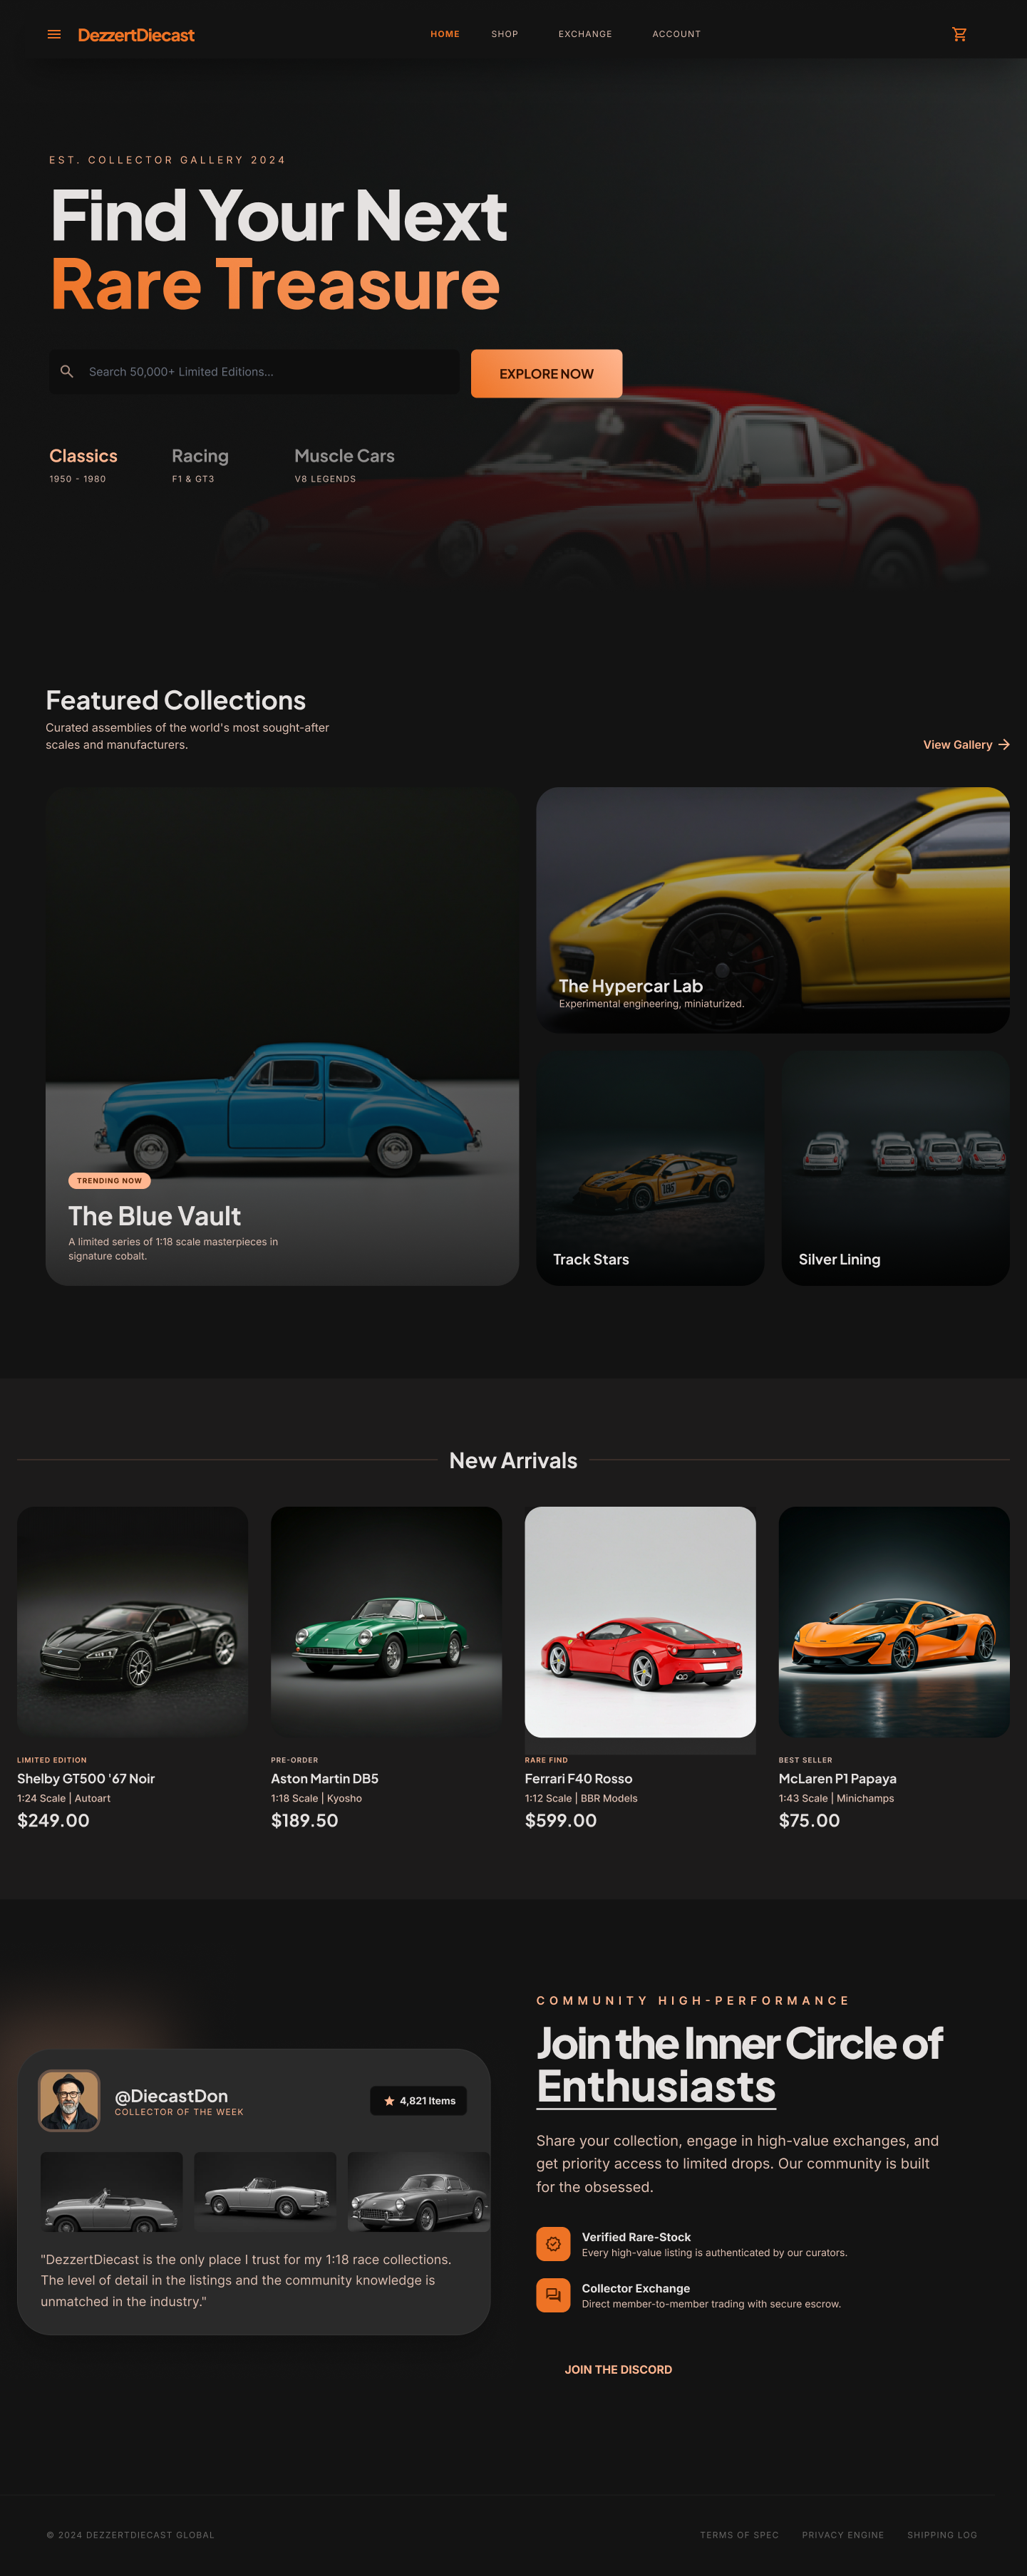The image size is (1027, 2576).
Task: Open the McLaren P1 Papaya image
Action: tap(894, 1621)
